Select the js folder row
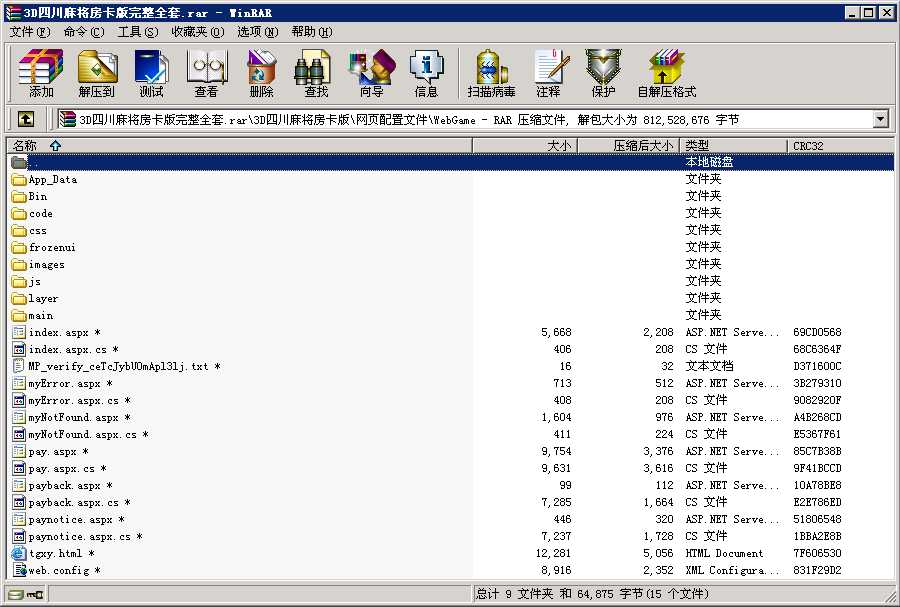 [451, 281]
